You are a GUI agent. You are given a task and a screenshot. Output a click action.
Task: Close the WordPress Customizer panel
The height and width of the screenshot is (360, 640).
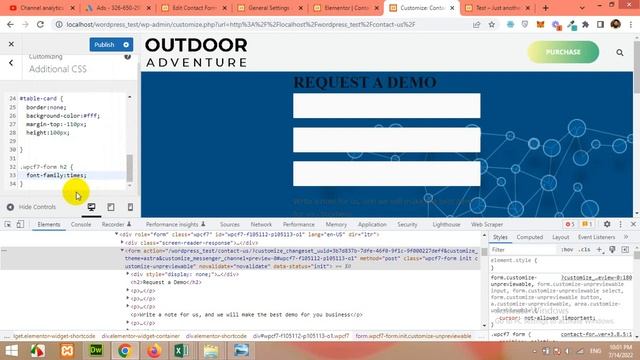pyautogui.click(x=11, y=44)
